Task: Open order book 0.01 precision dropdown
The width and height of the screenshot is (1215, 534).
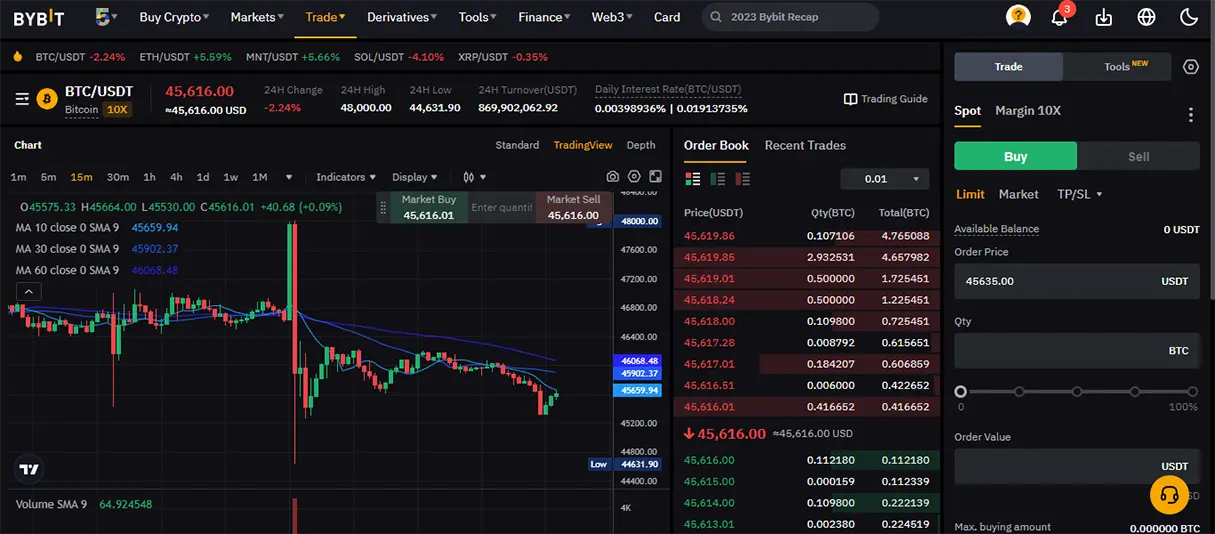Action: point(885,179)
